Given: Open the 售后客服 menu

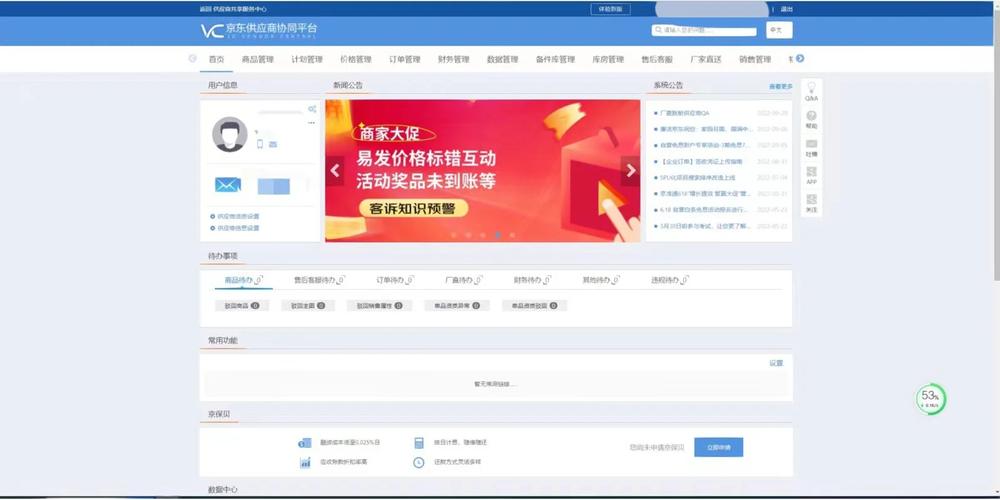Looking at the screenshot, I should point(657,59).
